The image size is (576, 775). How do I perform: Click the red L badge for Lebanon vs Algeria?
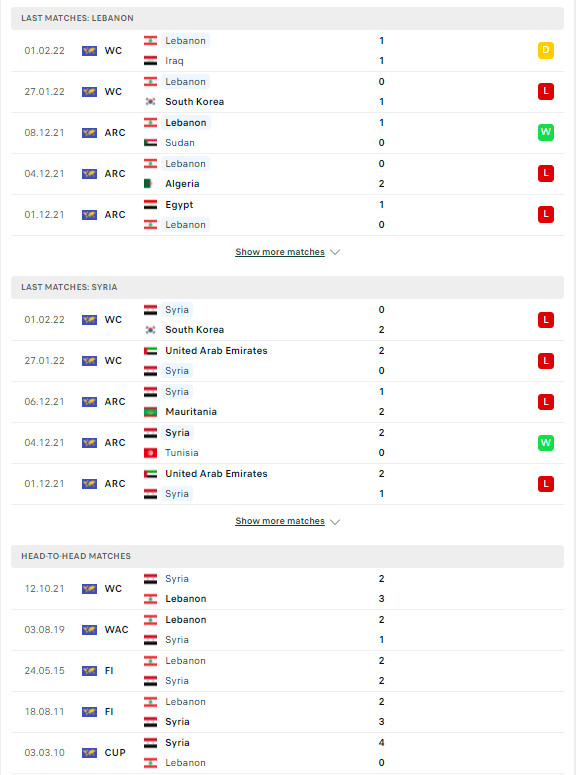(545, 173)
